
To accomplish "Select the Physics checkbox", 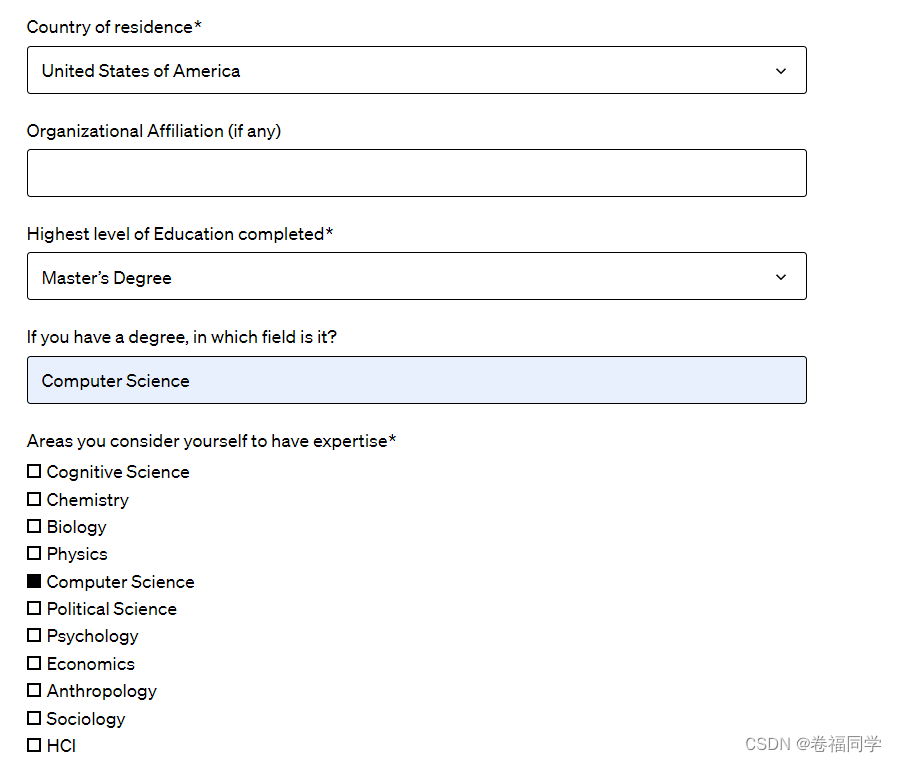I will pyautogui.click(x=34, y=553).
